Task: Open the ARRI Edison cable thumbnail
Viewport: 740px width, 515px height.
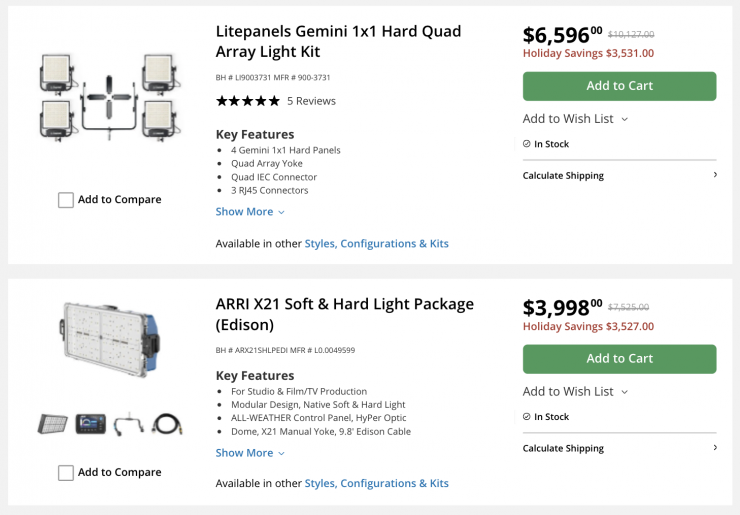Action: pyautogui.click(x=166, y=424)
